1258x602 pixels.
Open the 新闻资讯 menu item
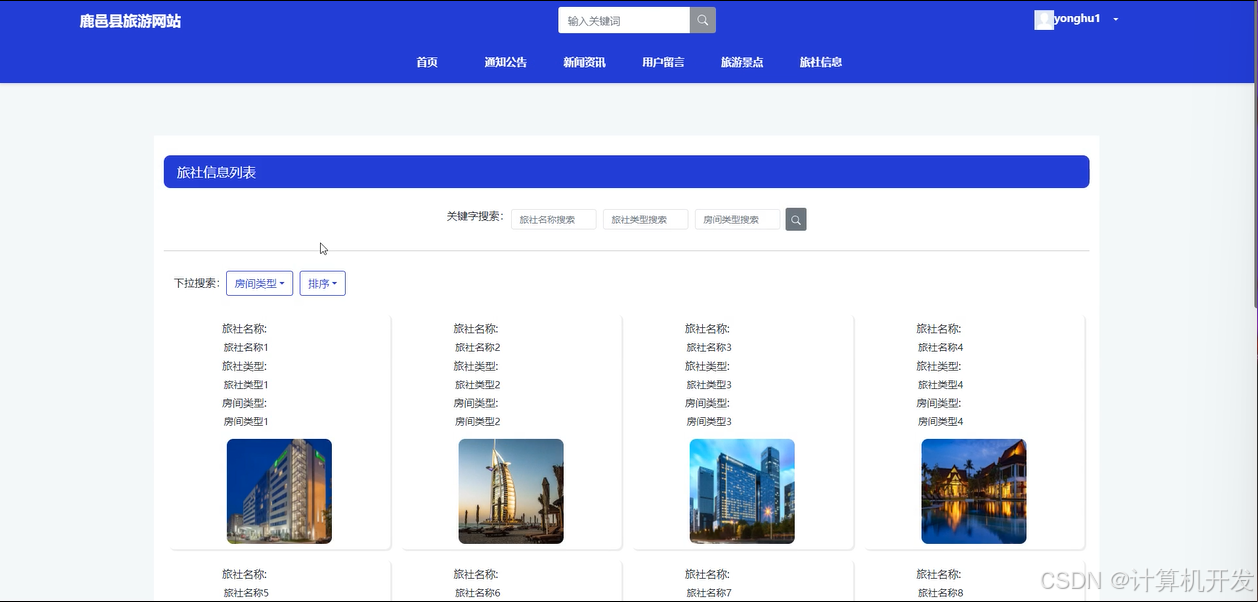(584, 62)
